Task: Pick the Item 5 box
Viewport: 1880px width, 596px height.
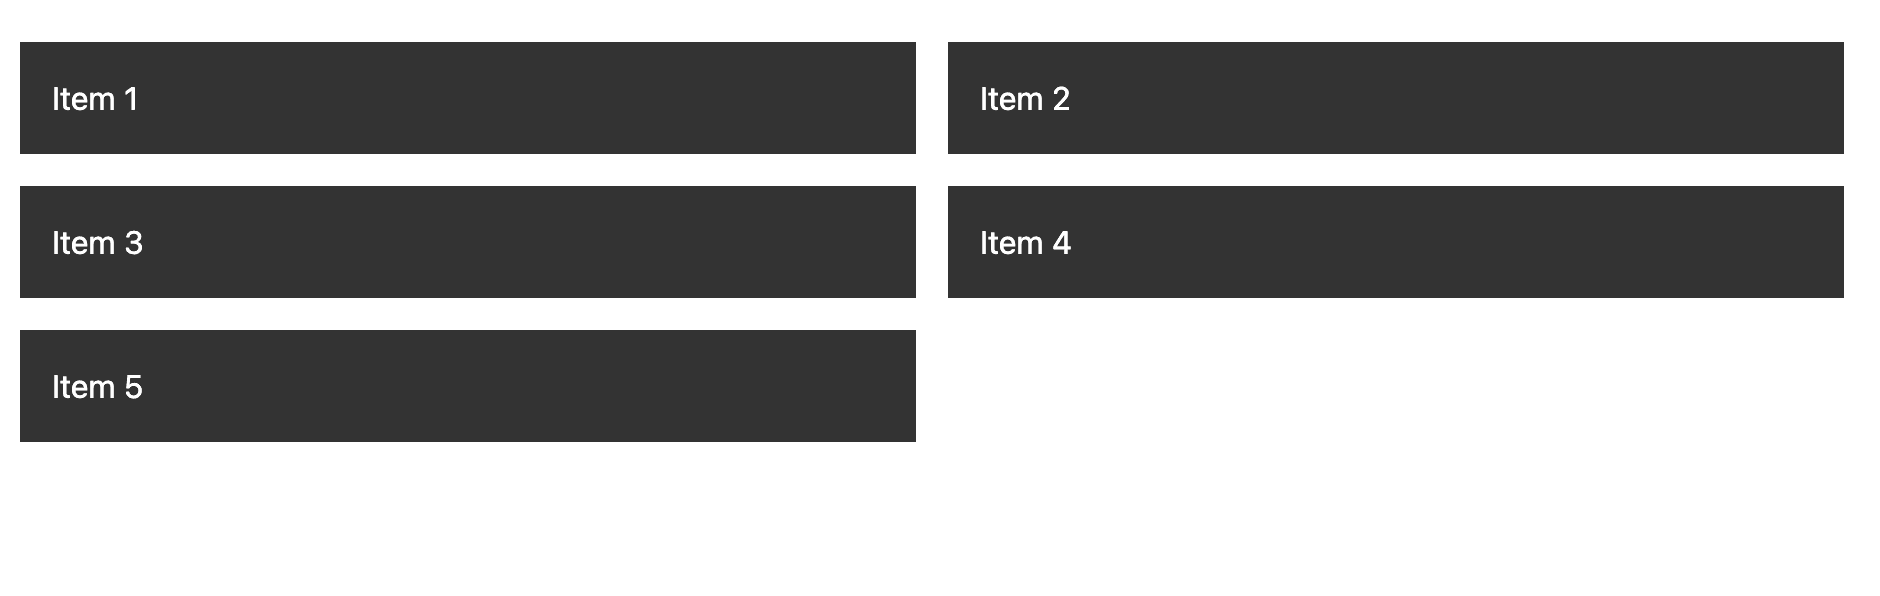Action: point(468,386)
